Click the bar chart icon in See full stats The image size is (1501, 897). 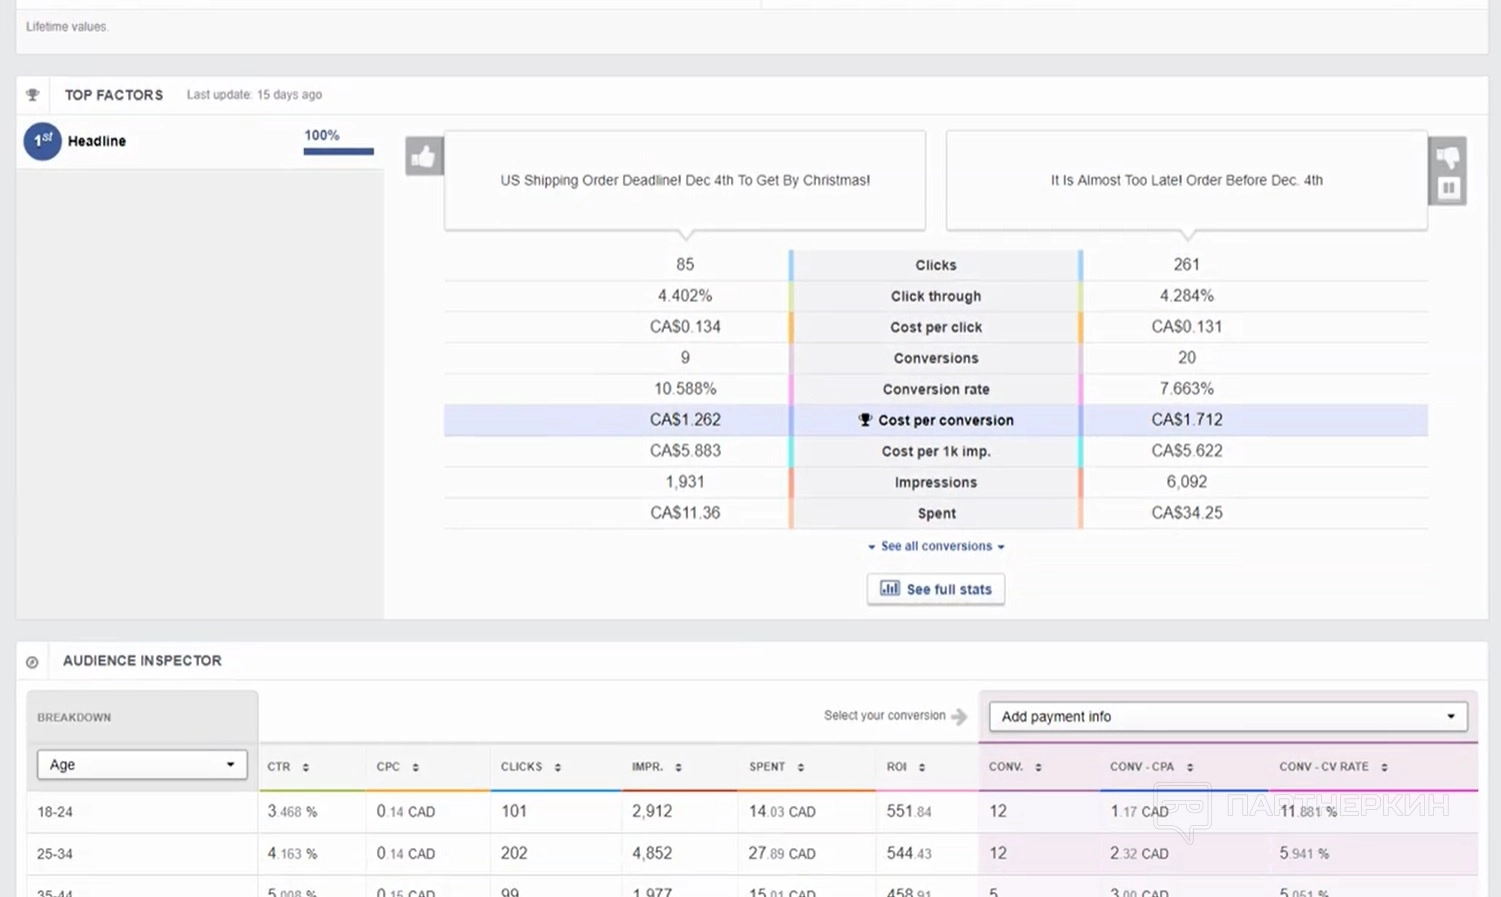point(889,589)
